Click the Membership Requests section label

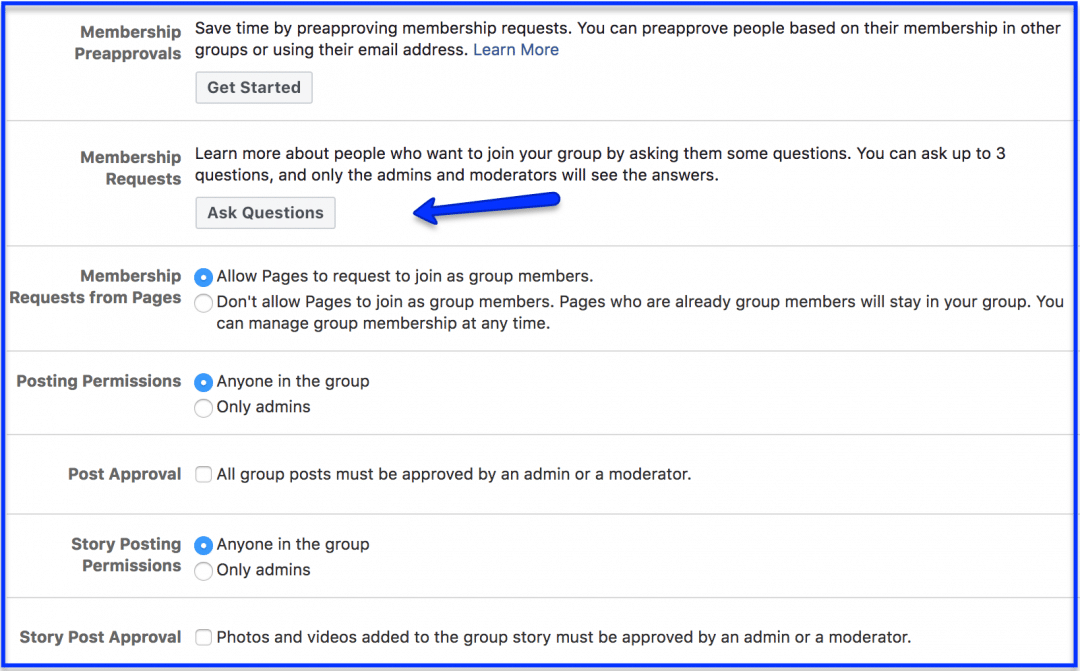coord(131,168)
